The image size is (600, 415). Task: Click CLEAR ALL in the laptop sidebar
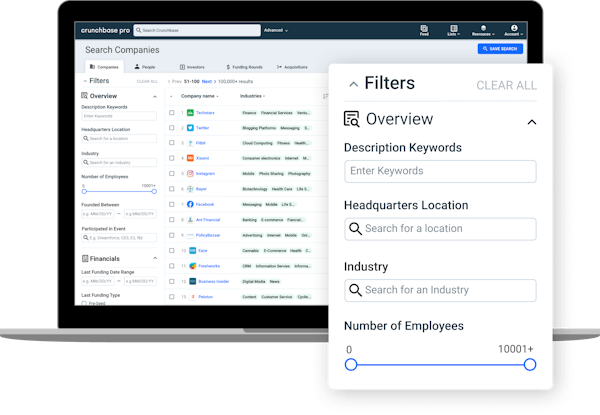coord(147,81)
